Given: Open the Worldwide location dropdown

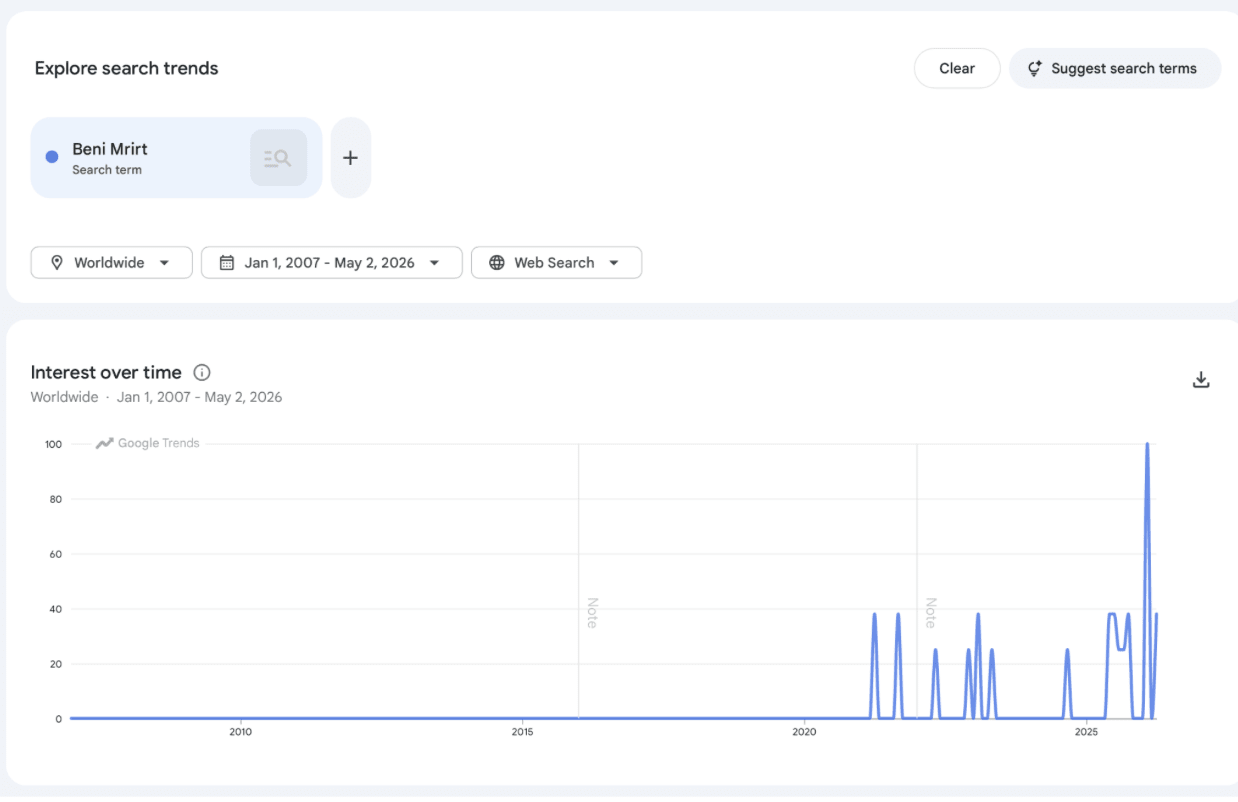Looking at the screenshot, I should coord(111,263).
